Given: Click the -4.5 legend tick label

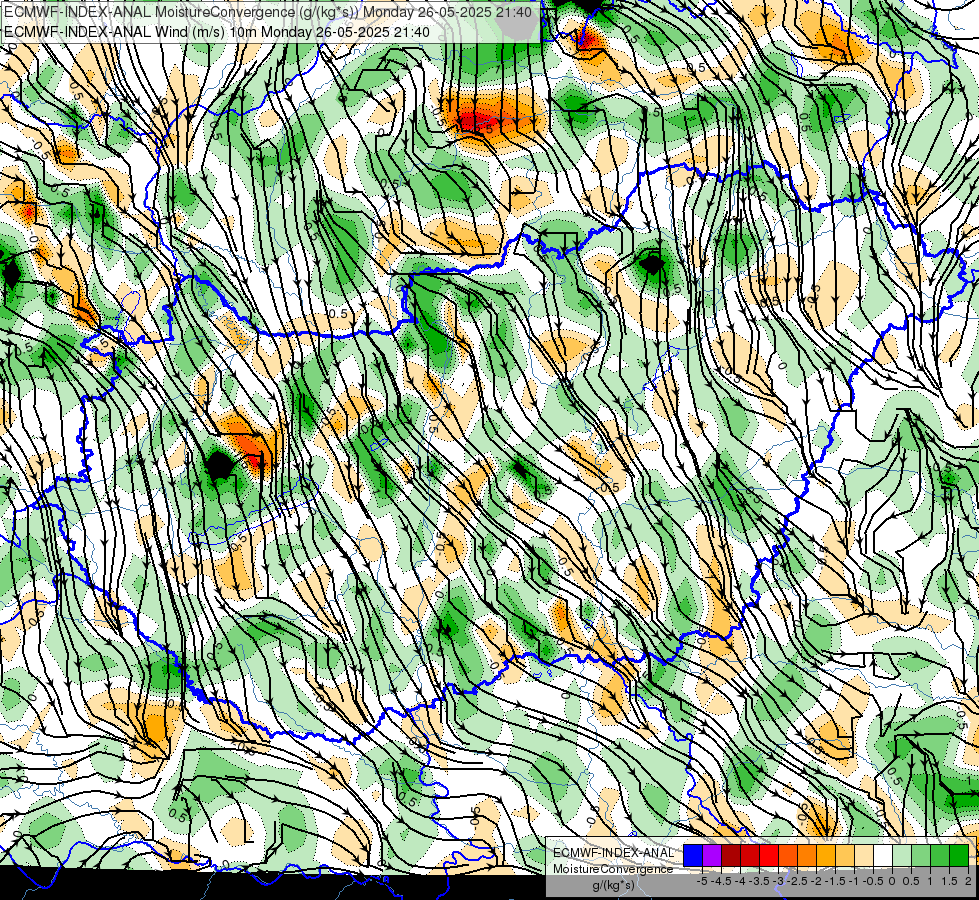Looking at the screenshot, I should tap(721, 881).
